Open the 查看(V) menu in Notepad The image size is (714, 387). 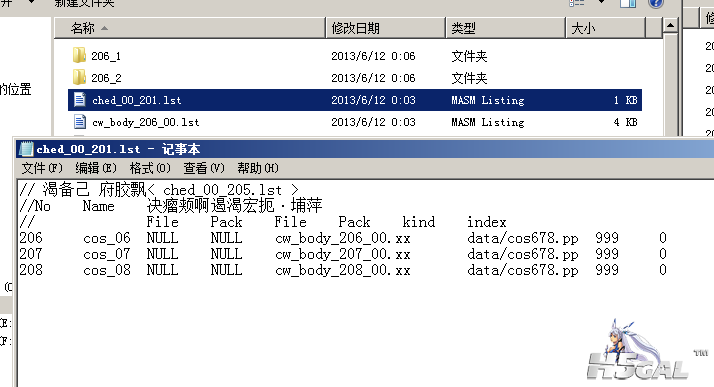[204, 168]
